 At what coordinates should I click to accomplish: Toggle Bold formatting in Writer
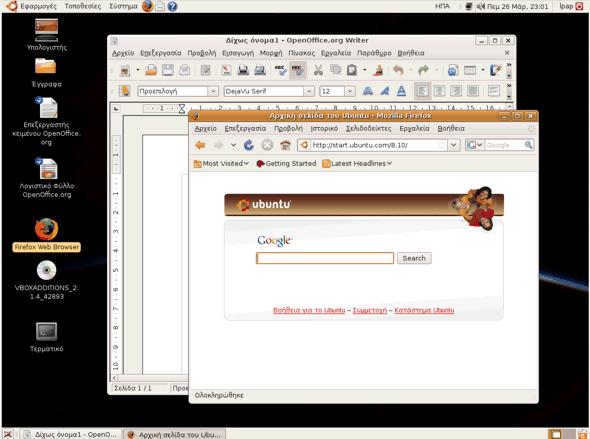(368, 91)
